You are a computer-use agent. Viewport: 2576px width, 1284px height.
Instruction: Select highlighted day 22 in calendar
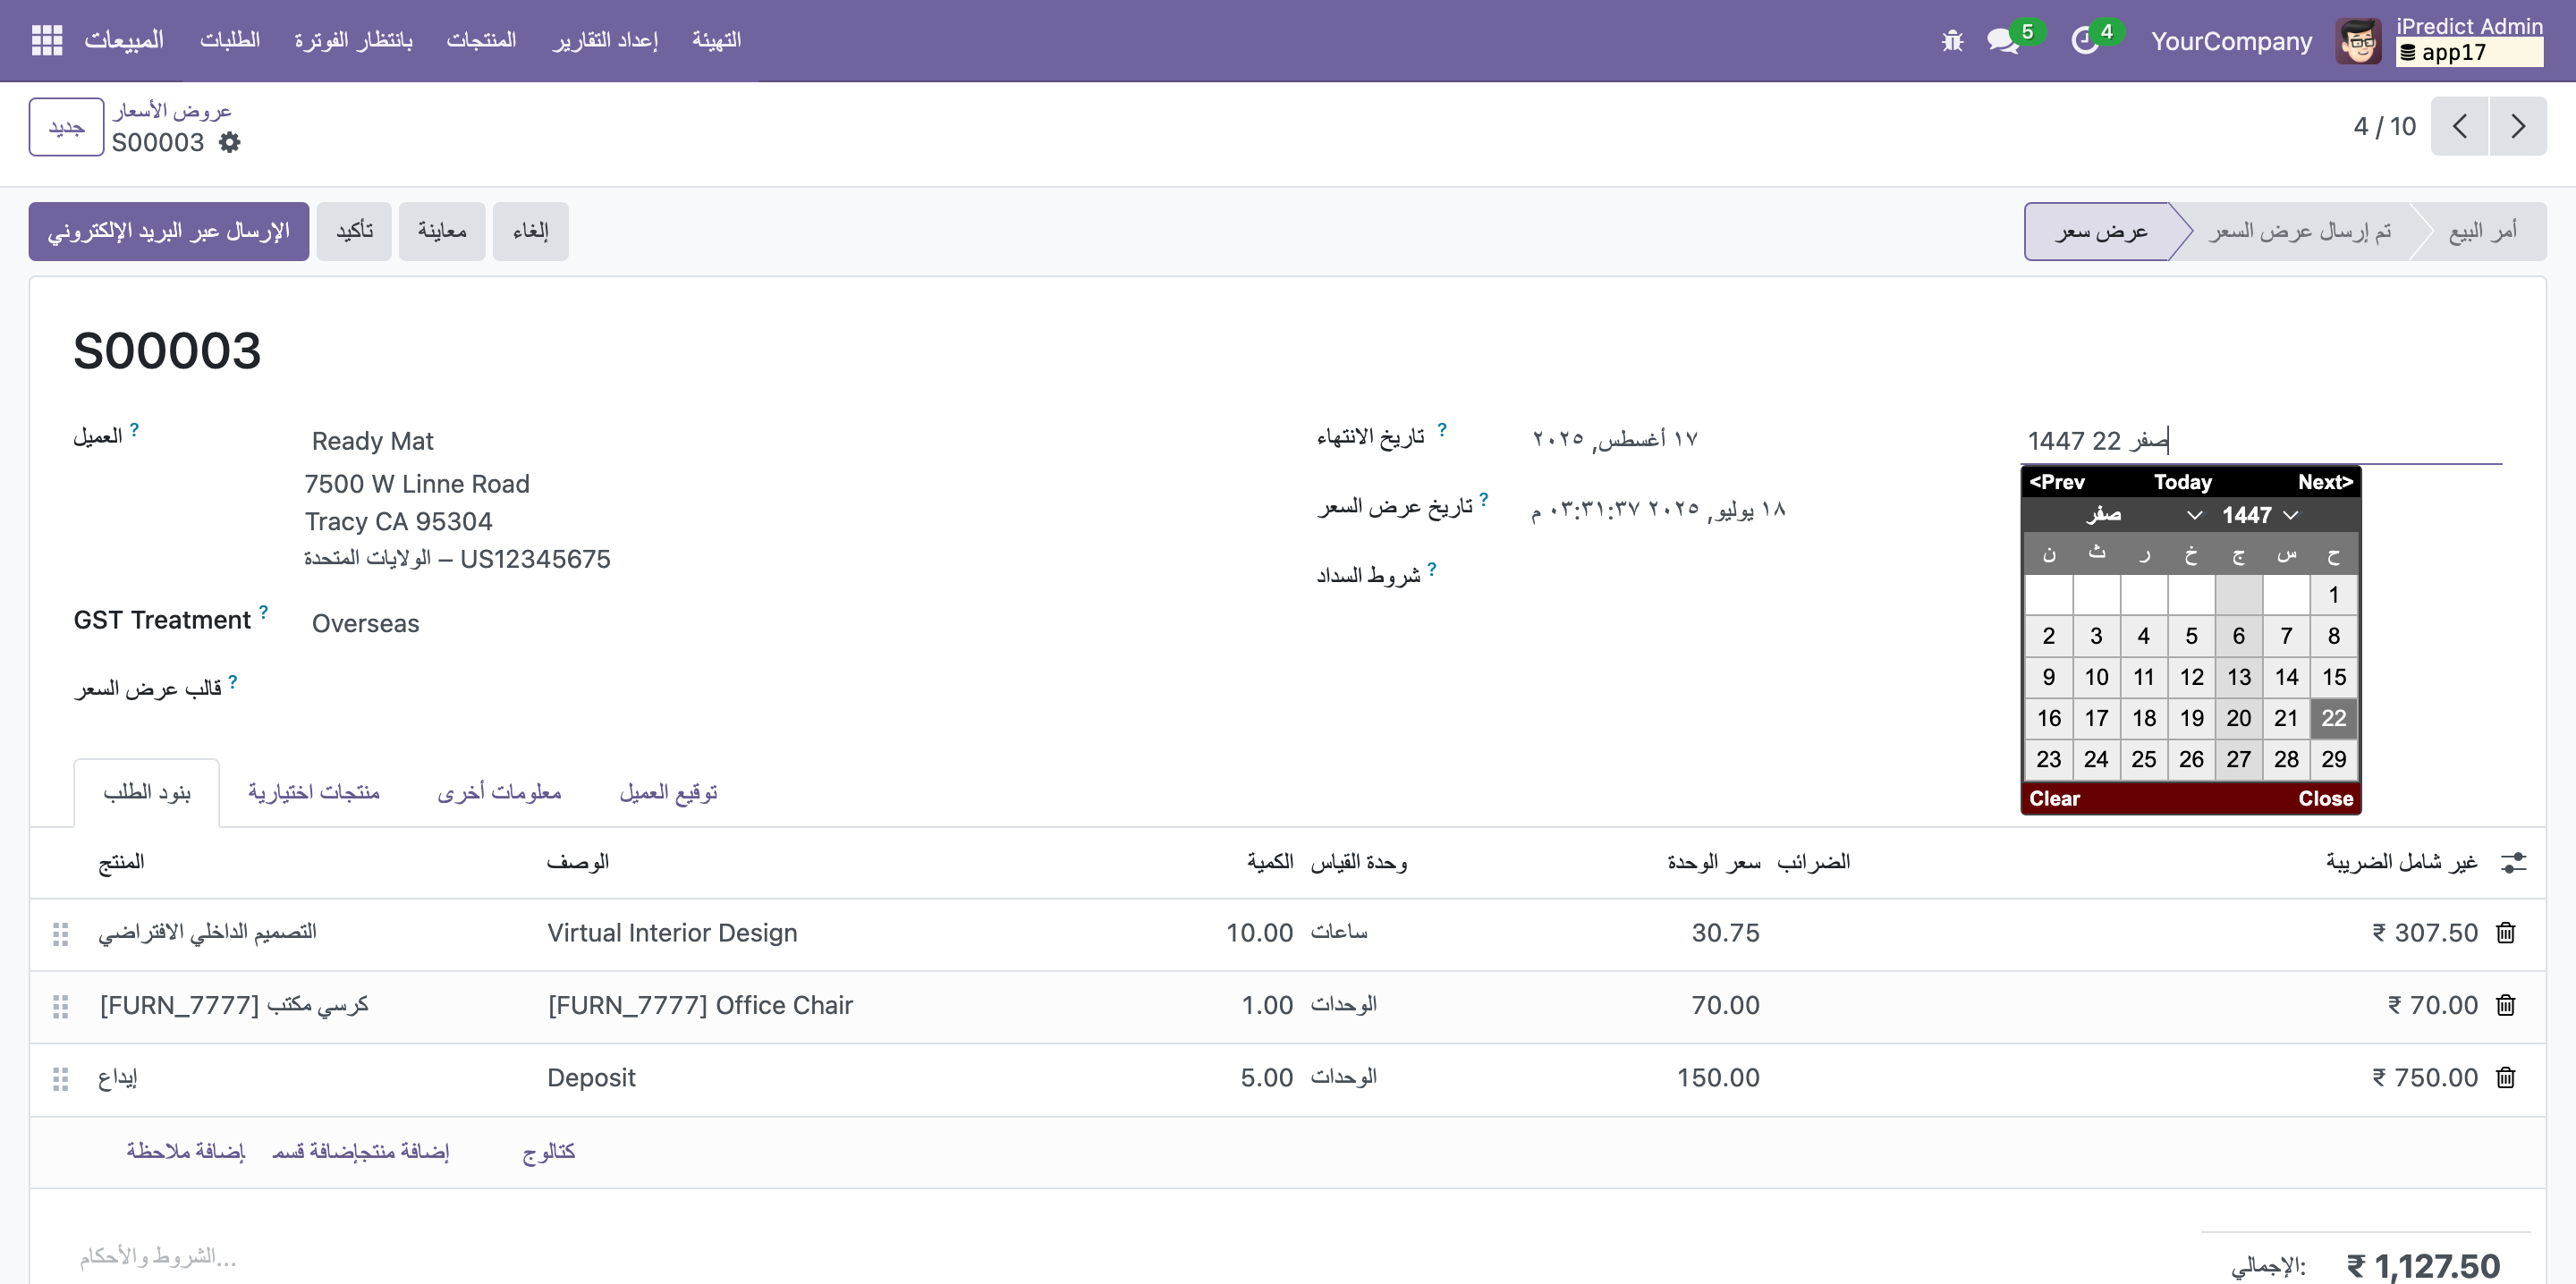[x=2333, y=718]
